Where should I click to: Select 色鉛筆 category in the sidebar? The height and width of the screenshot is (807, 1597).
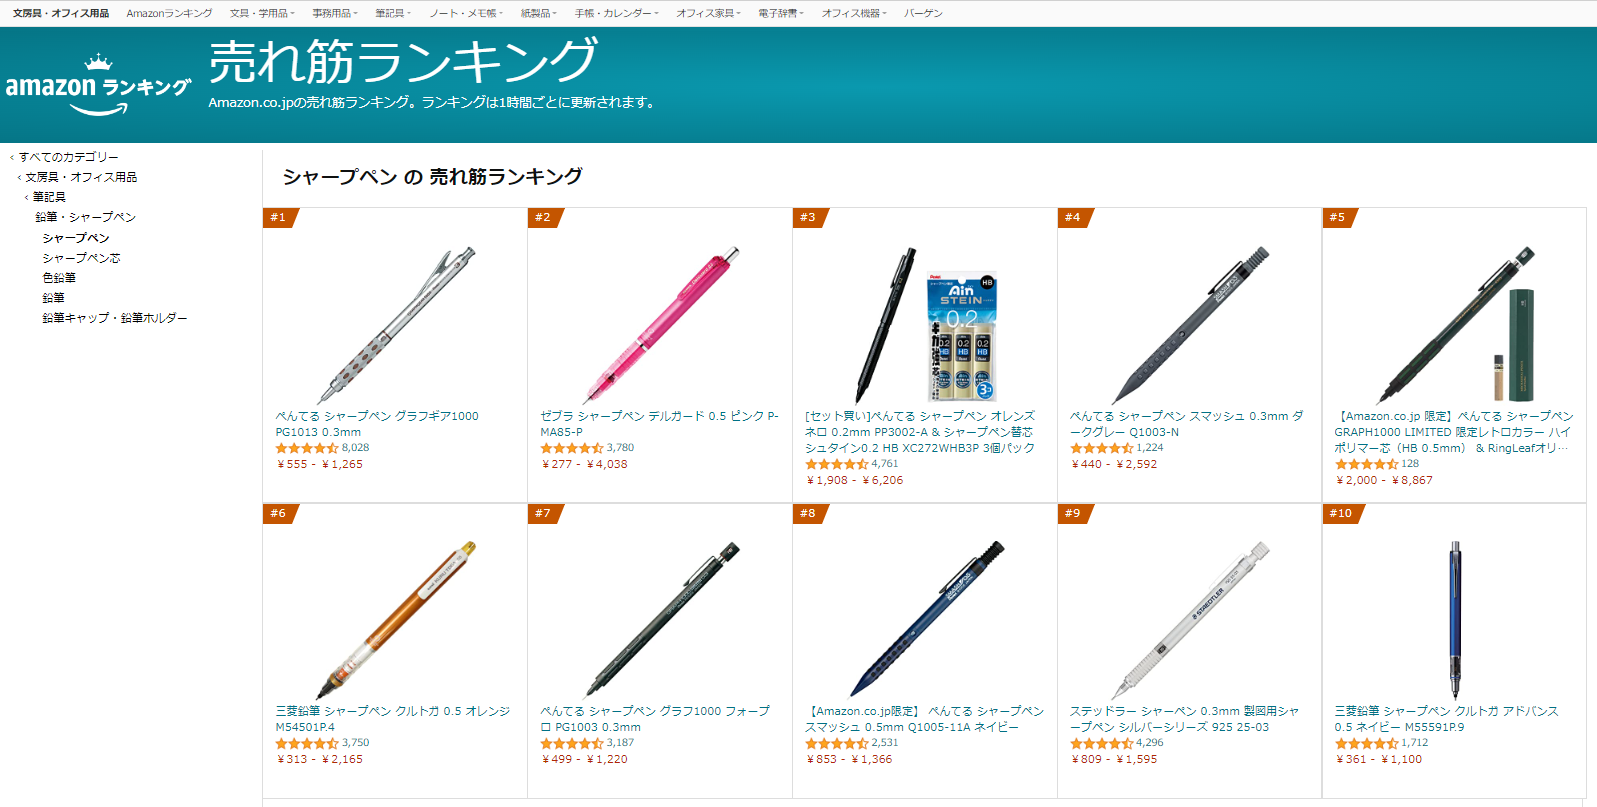point(59,278)
